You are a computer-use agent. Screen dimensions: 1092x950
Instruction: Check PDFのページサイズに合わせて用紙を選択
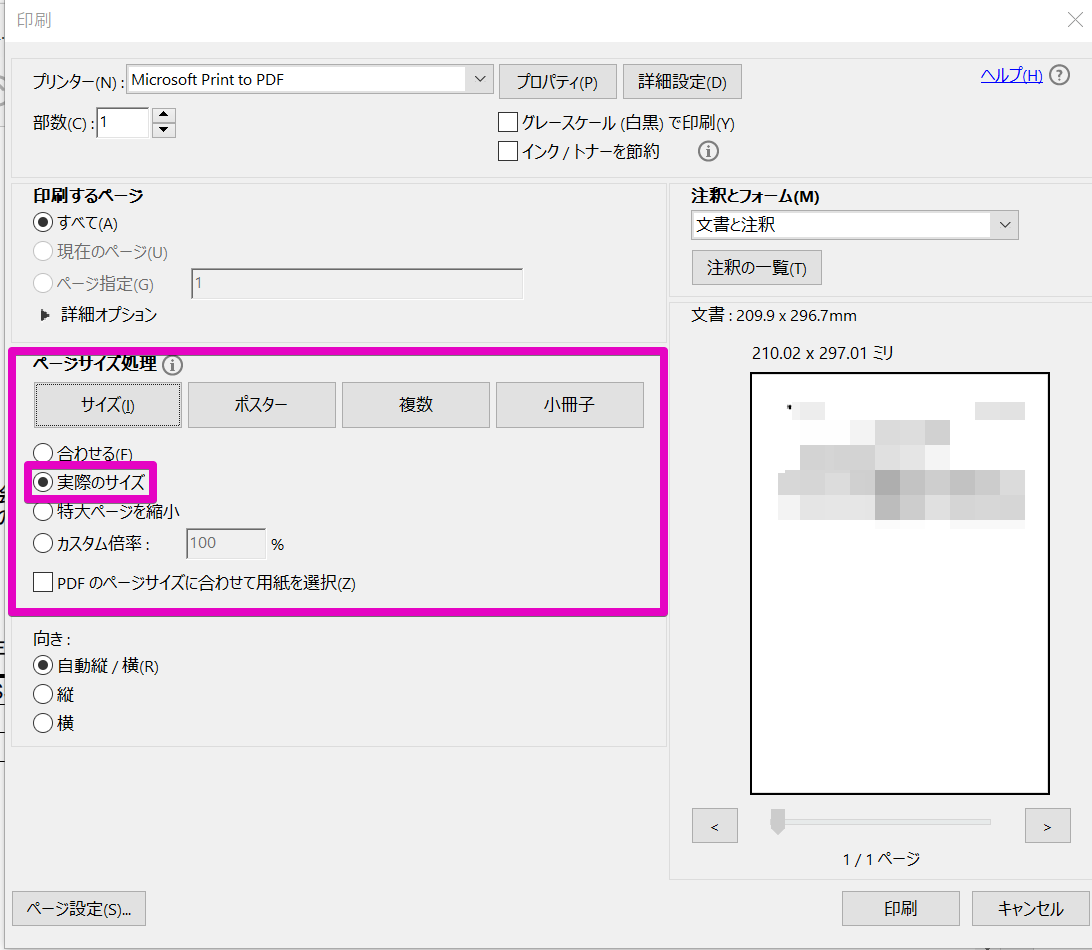pos(43,582)
